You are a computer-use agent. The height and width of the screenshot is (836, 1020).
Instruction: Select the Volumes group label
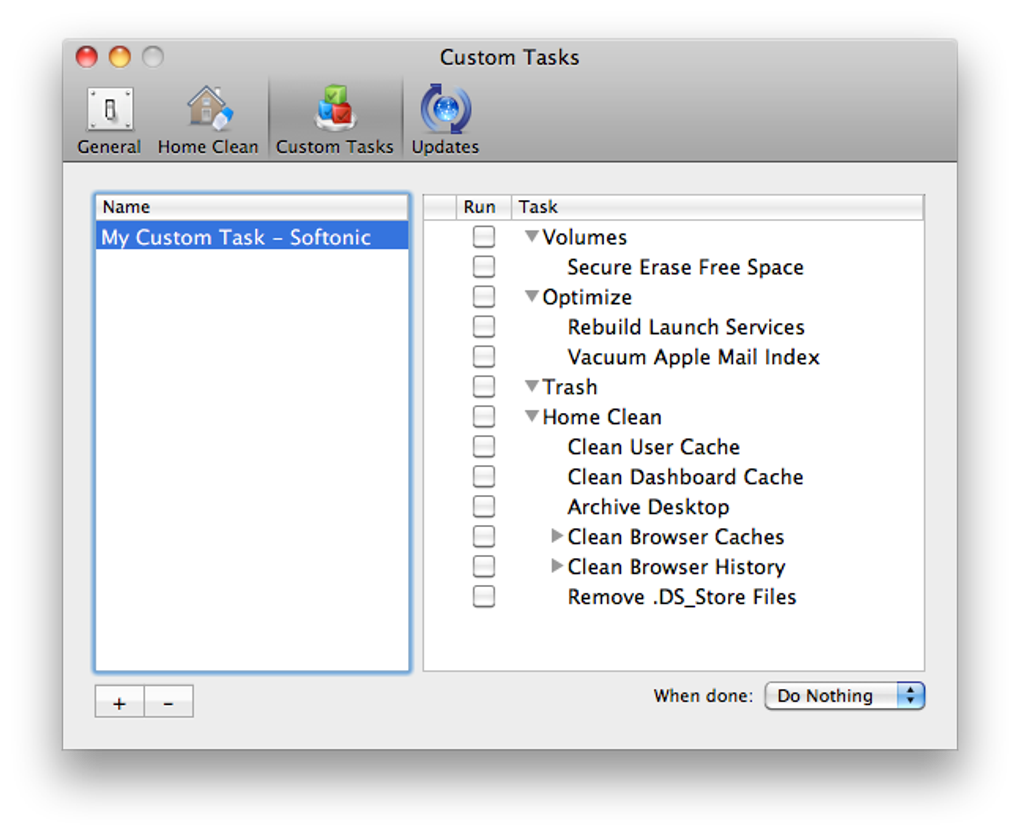coord(585,237)
